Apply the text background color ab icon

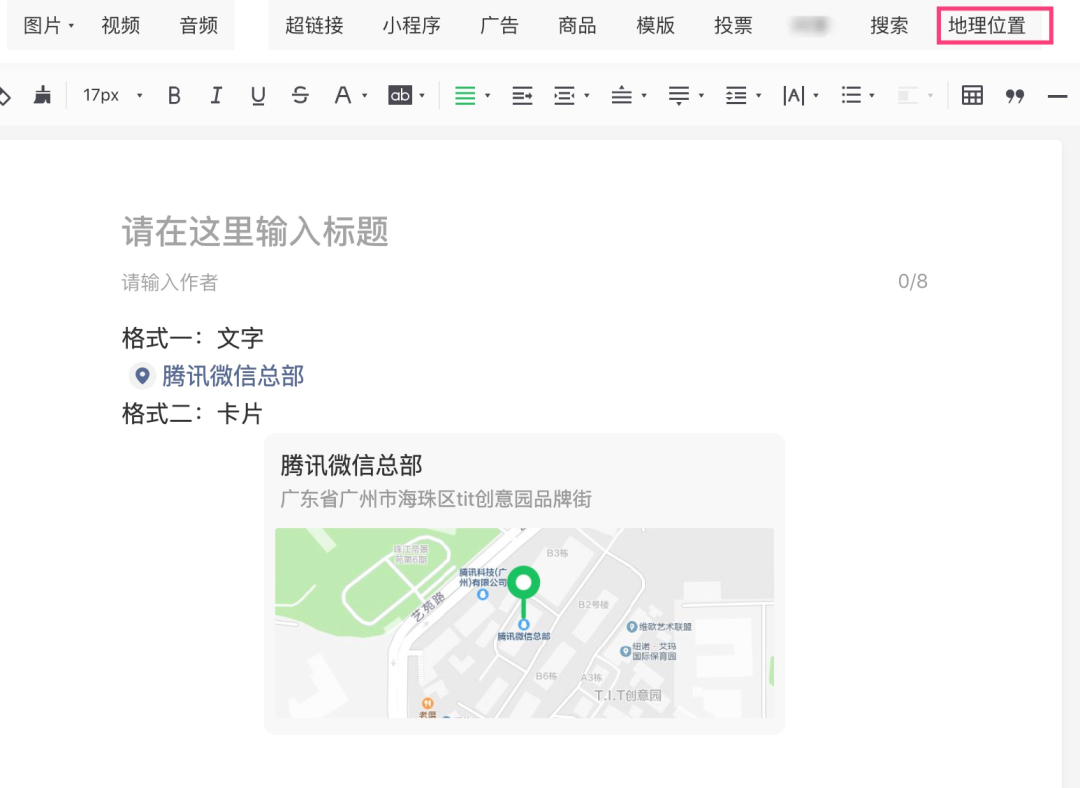[400, 95]
